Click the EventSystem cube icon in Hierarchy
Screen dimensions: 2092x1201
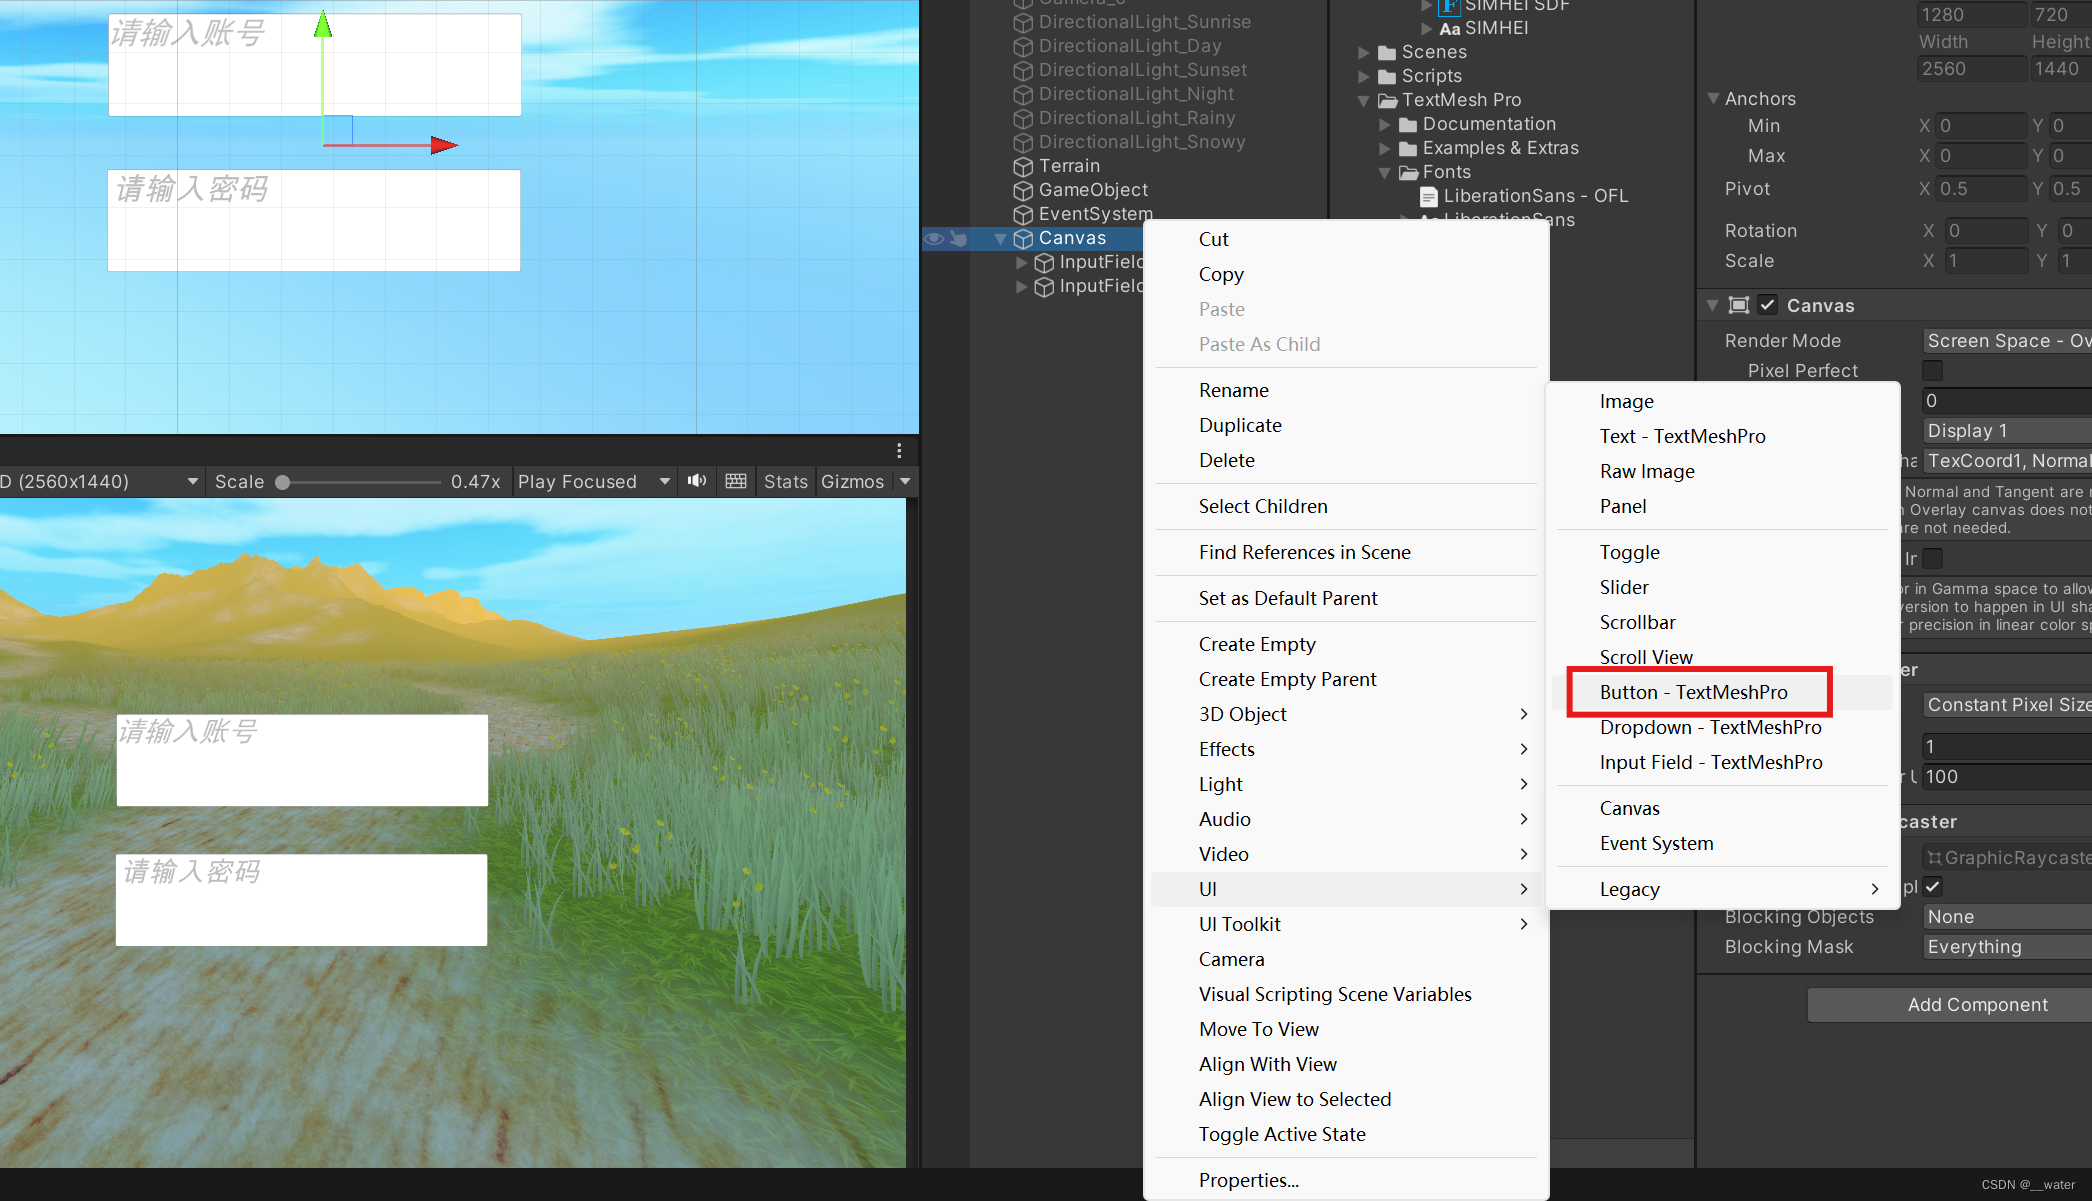point(1023,215)
